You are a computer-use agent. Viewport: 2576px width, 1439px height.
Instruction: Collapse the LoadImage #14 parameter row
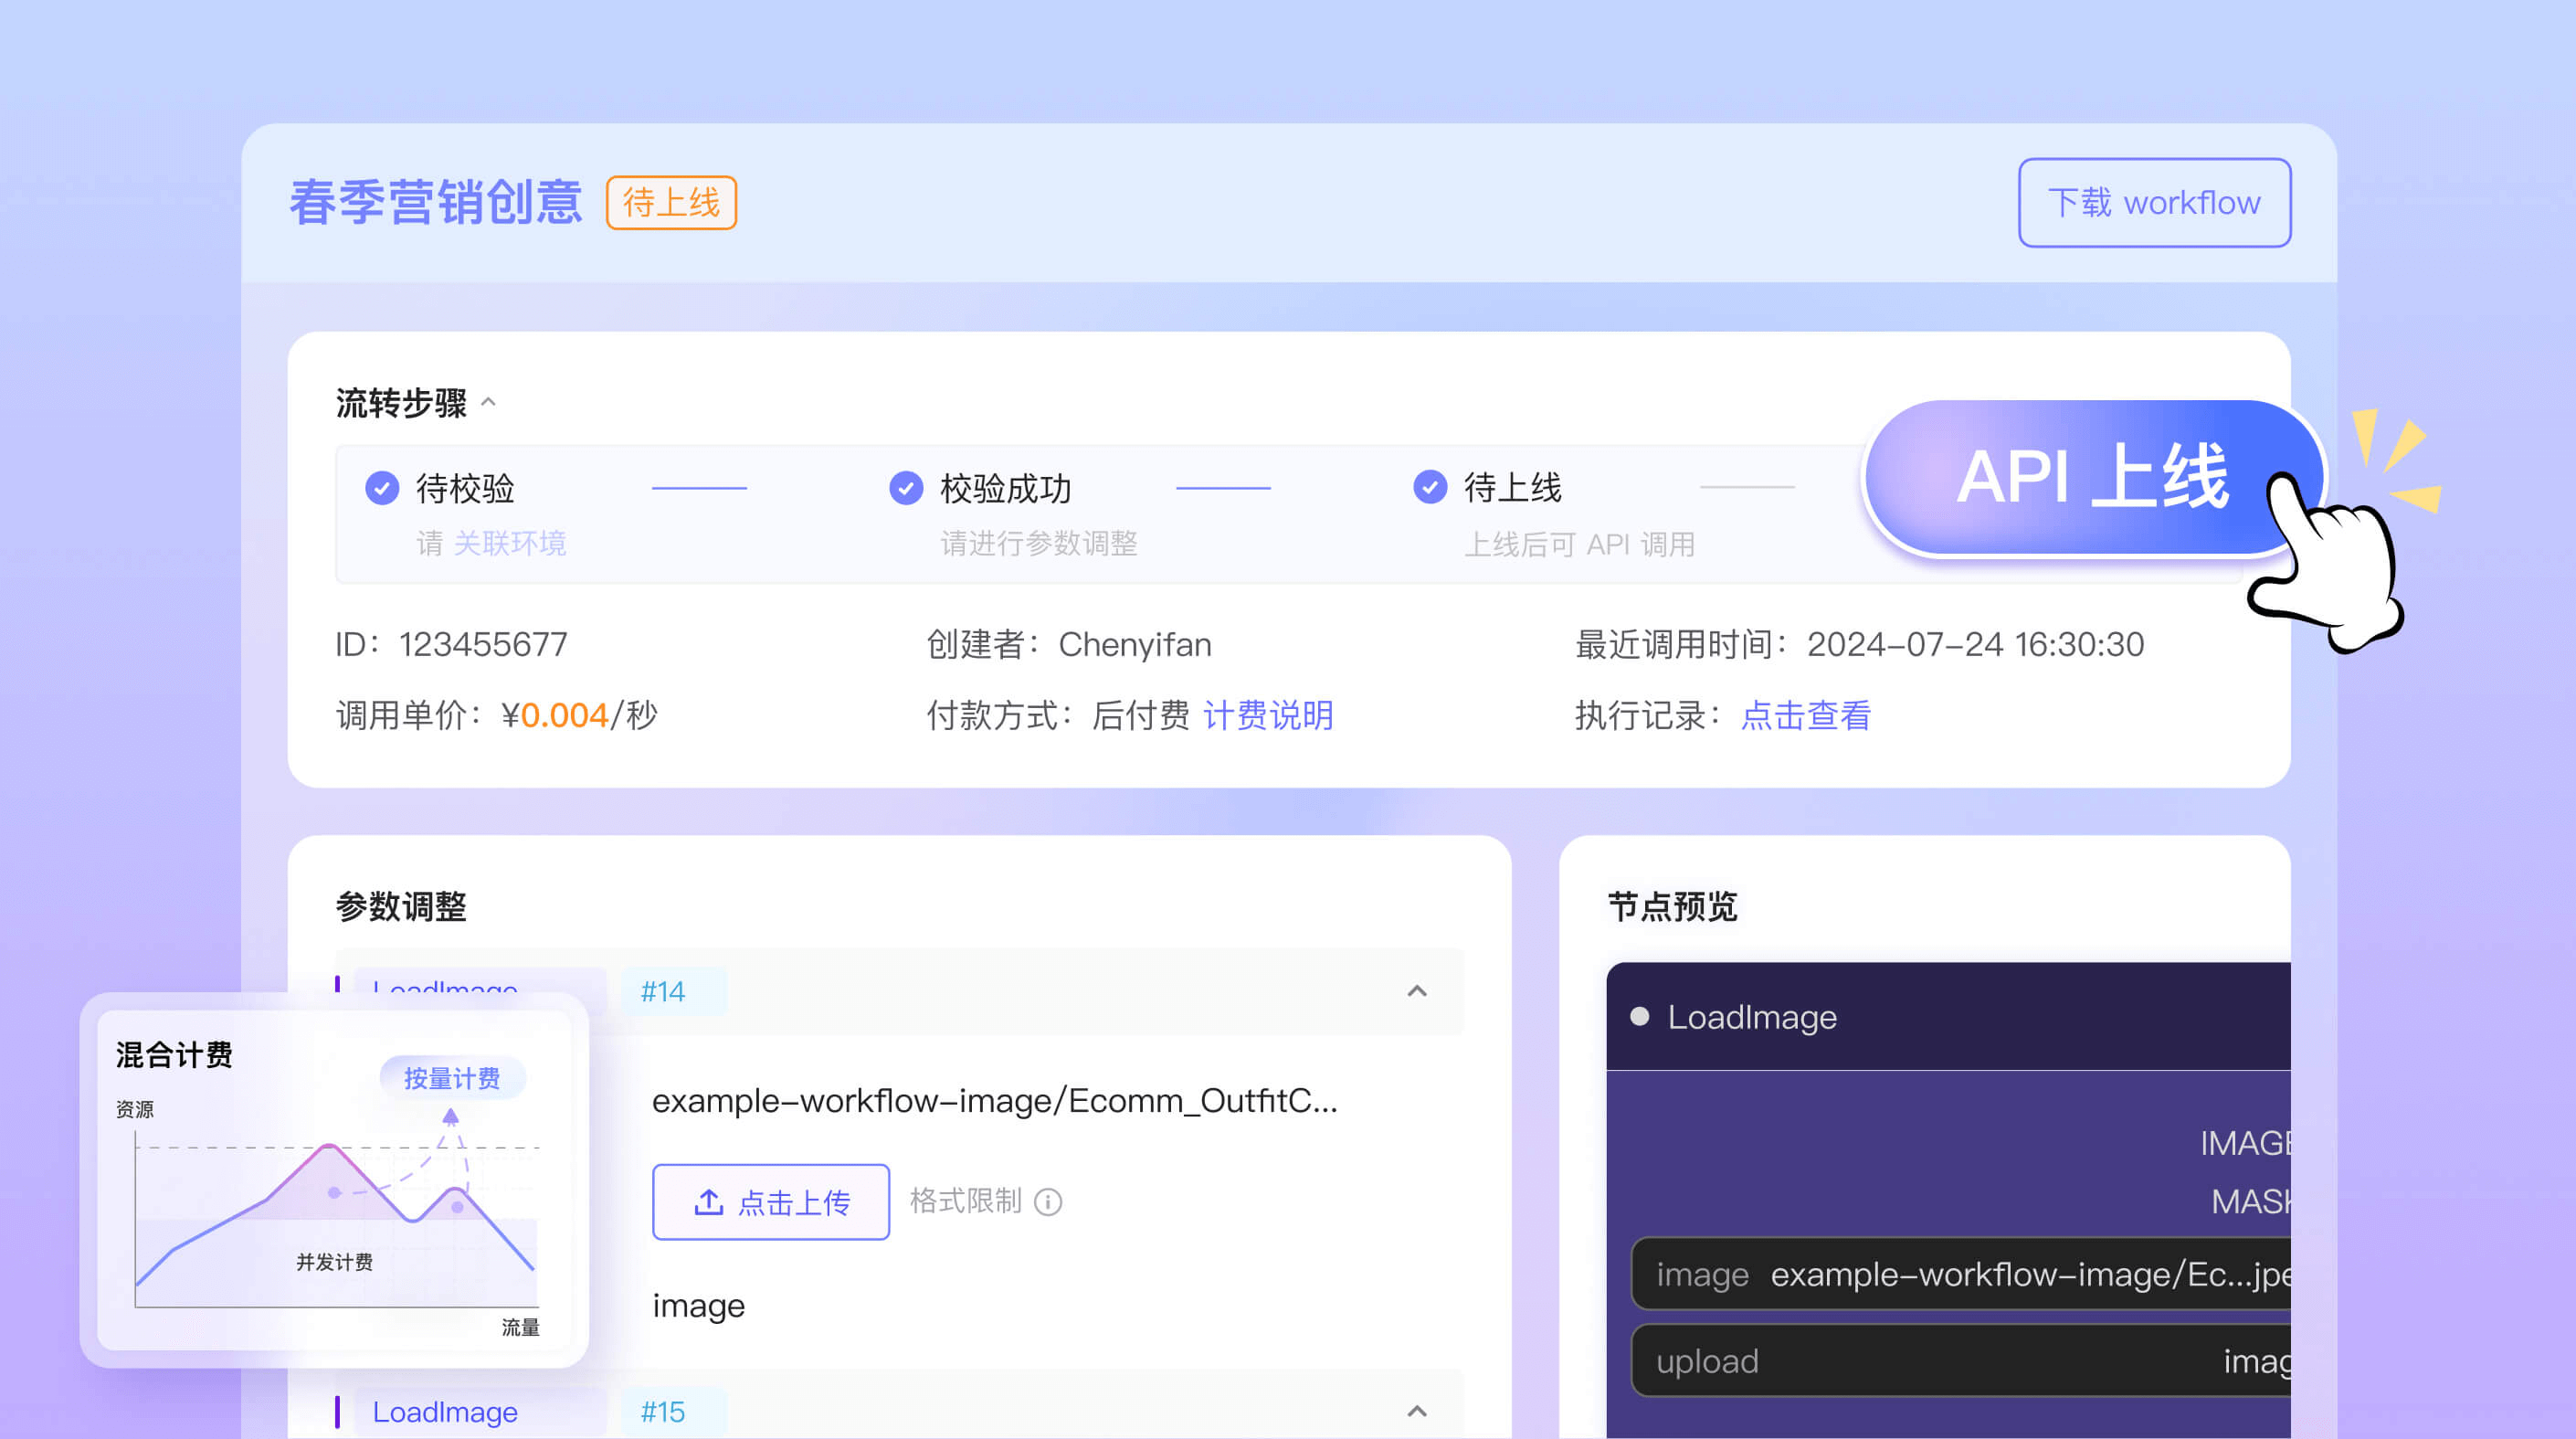point(1417,991)
